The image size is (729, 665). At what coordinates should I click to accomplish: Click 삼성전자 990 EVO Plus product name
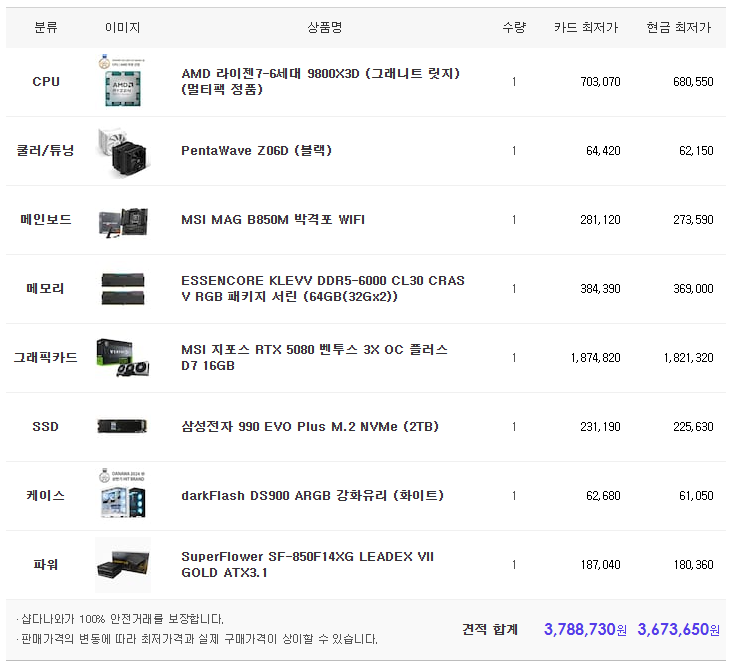[x=310, y=426]
